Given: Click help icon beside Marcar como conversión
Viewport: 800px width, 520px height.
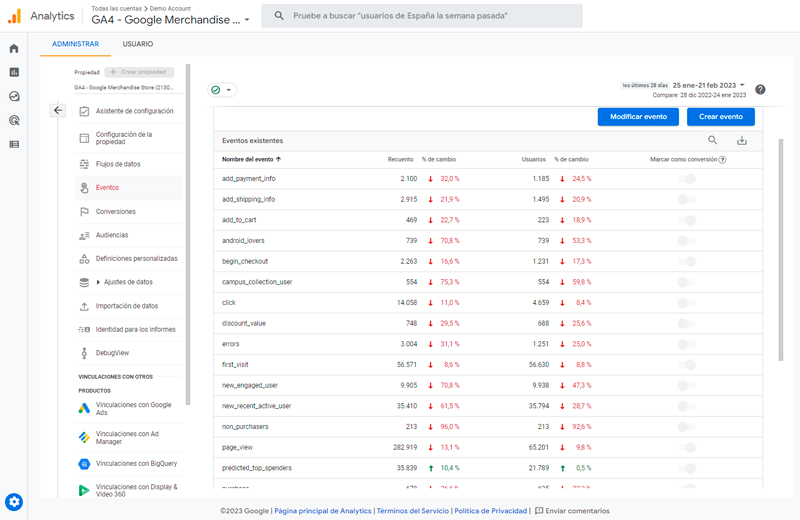Looking at the screenshot, I should click(x=722, y=160).
